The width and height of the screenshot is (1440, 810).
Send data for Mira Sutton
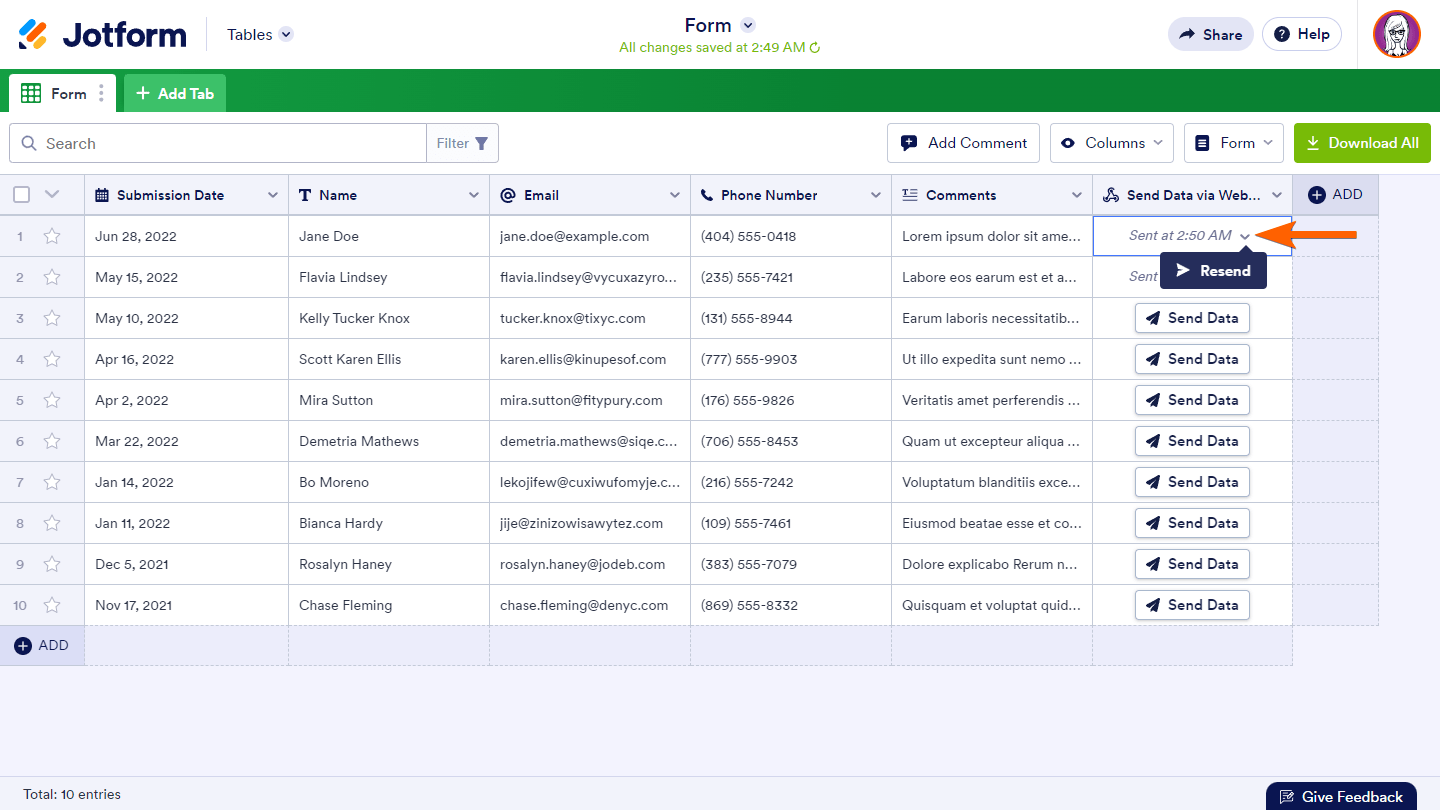click(1192, 400)
